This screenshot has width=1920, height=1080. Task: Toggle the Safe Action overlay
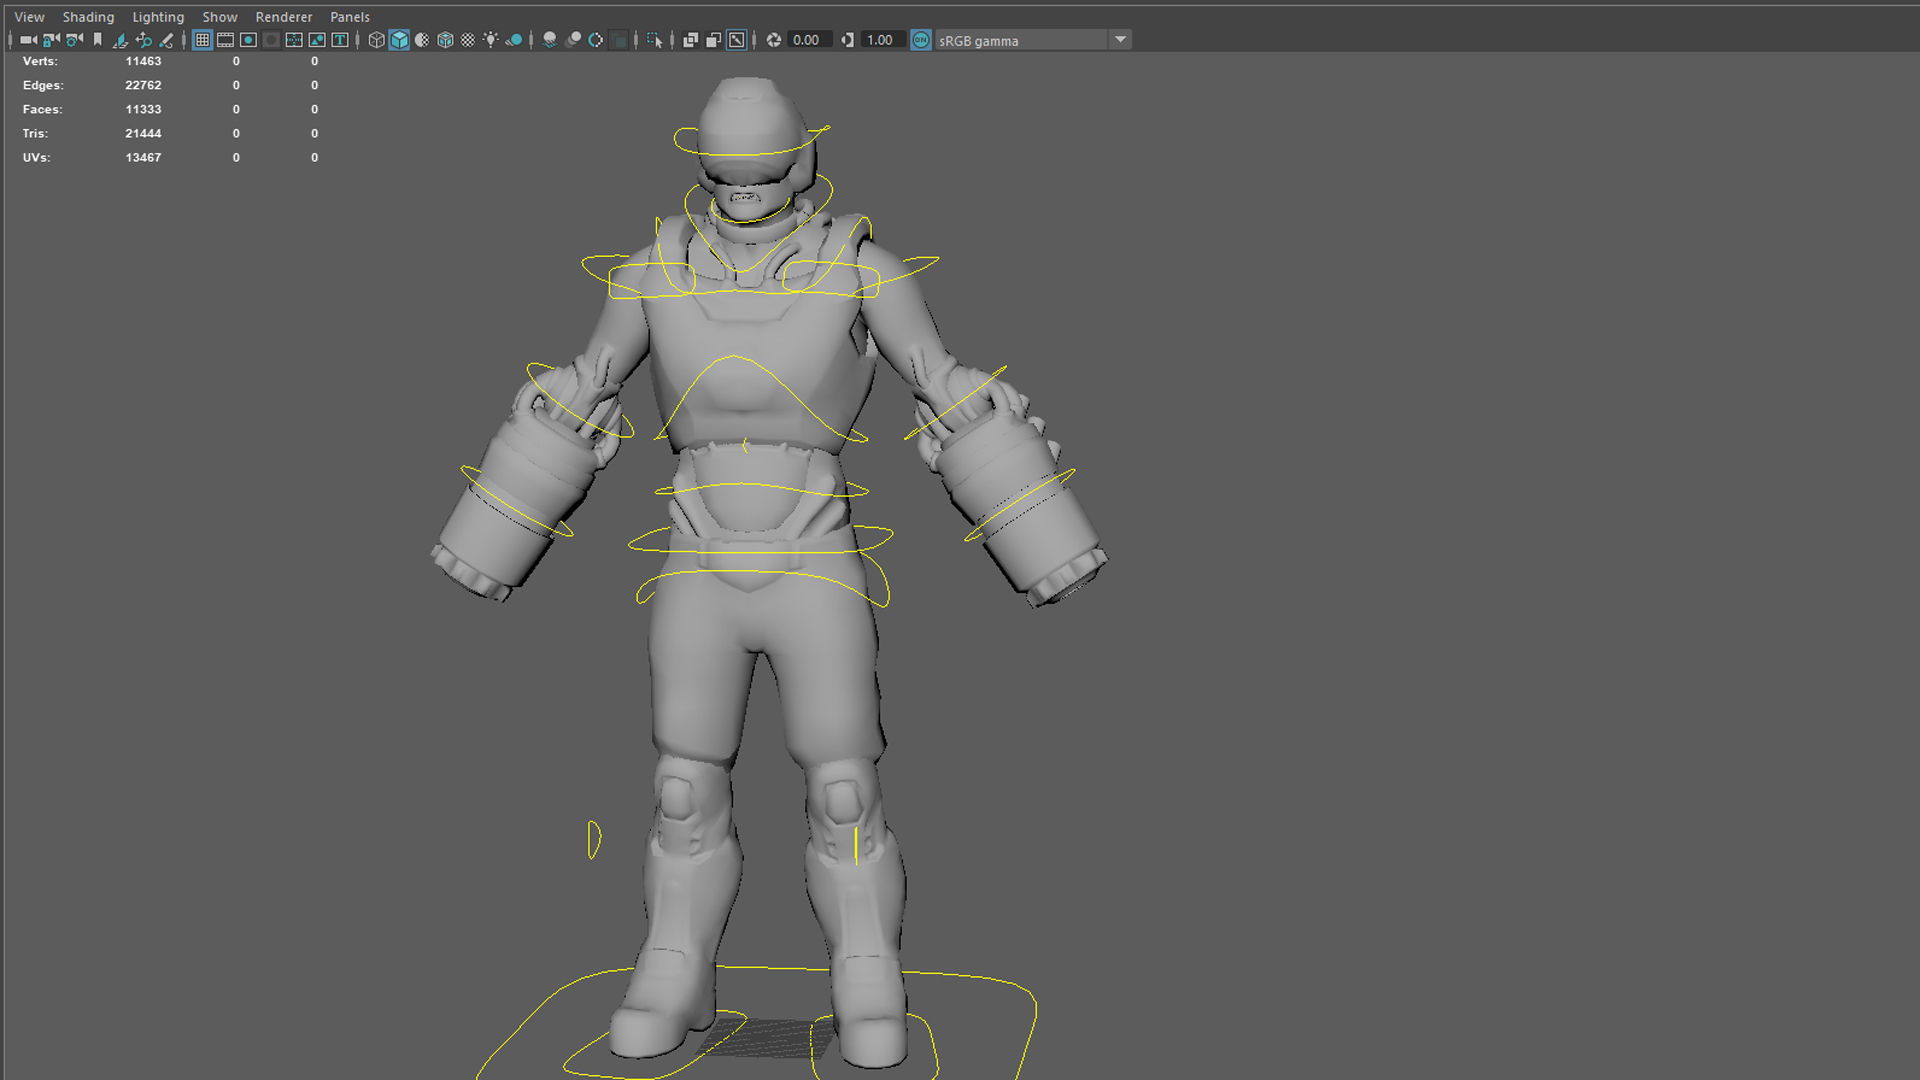(x=317, y=40)
